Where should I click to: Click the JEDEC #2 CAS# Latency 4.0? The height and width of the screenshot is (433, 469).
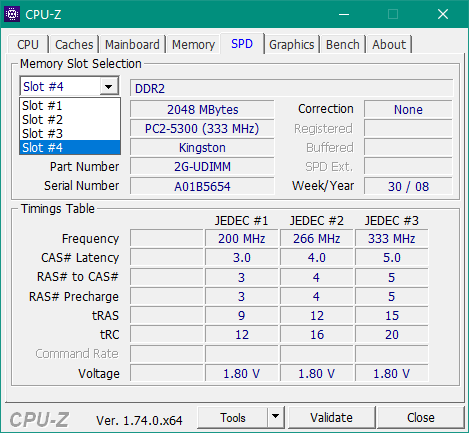coord(317,258)
